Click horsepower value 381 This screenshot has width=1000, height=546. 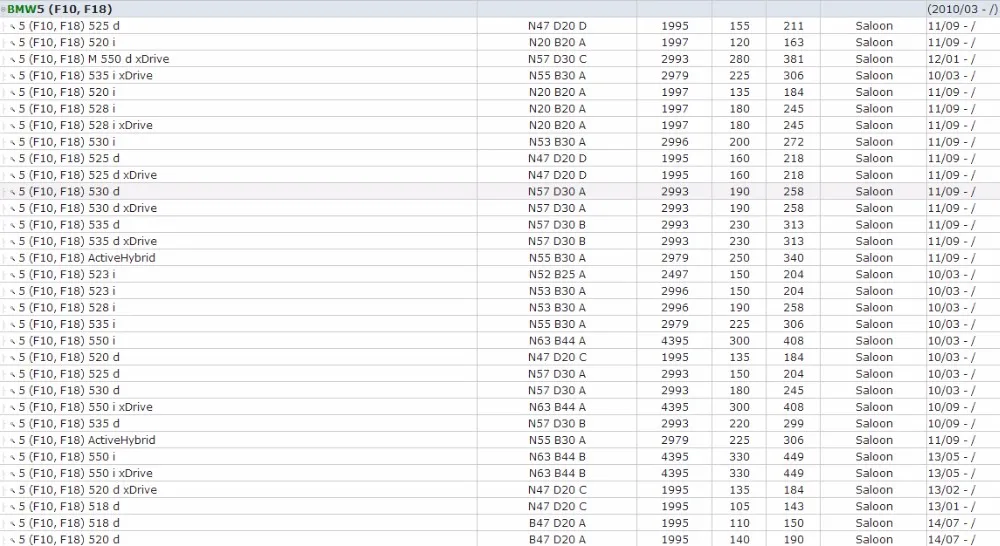click(x=794, y=59)
